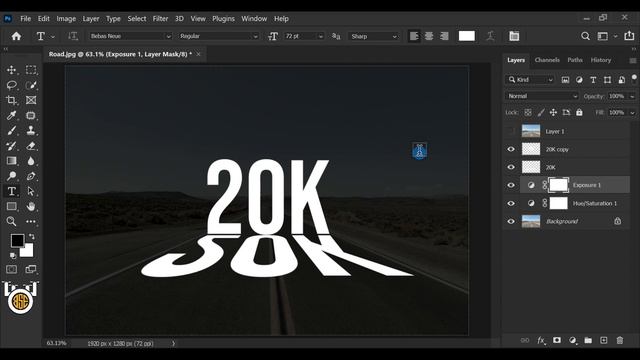Show Layer 1 visibility
640x360 pixels.
[x=511, y=131]
